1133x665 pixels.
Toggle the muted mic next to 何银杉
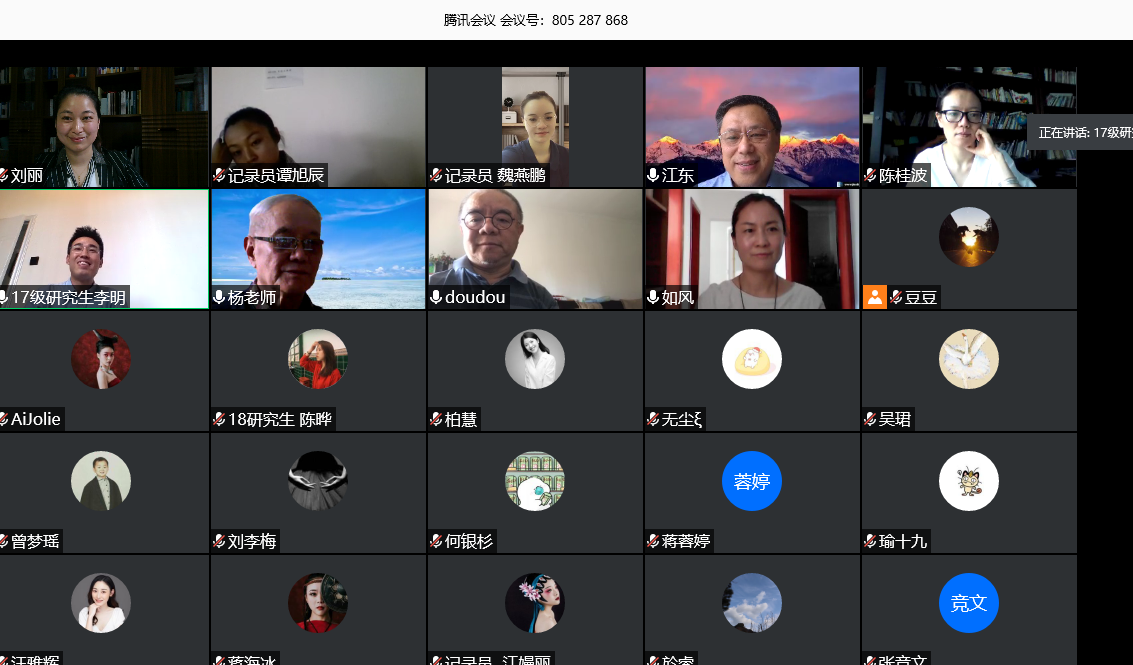pos(436,542)
